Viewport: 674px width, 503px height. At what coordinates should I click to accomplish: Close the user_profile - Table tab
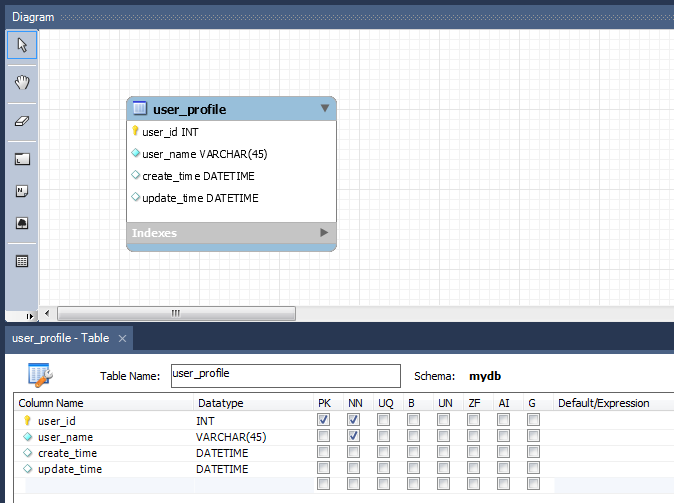(x=122, y=339)
